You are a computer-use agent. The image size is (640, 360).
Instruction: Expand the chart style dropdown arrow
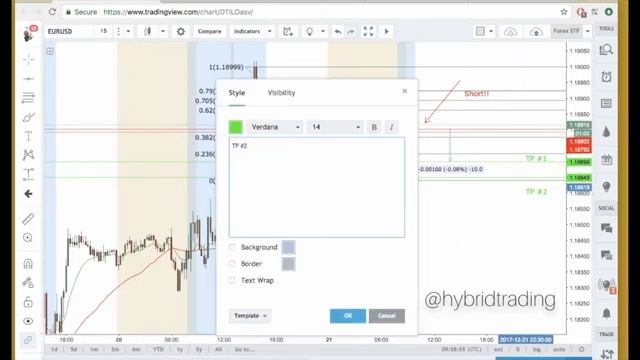click(x=163, y=31)
